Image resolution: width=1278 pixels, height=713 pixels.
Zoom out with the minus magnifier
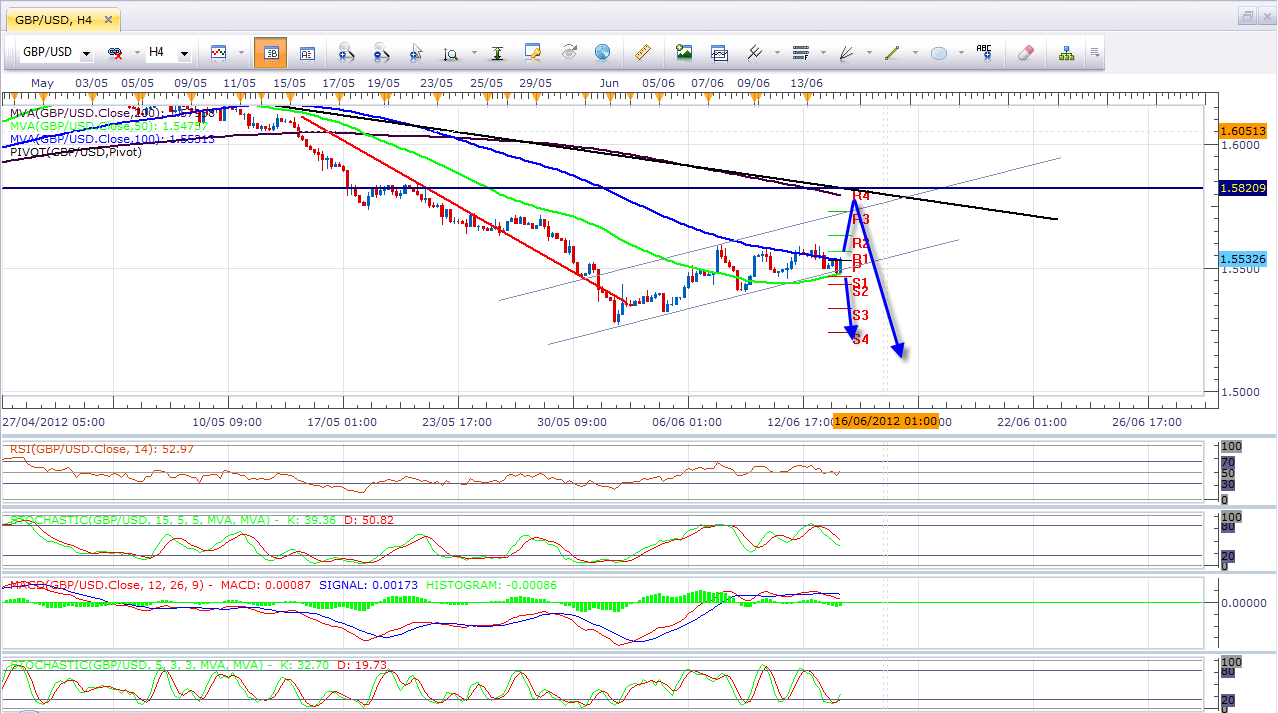point(381,53)
